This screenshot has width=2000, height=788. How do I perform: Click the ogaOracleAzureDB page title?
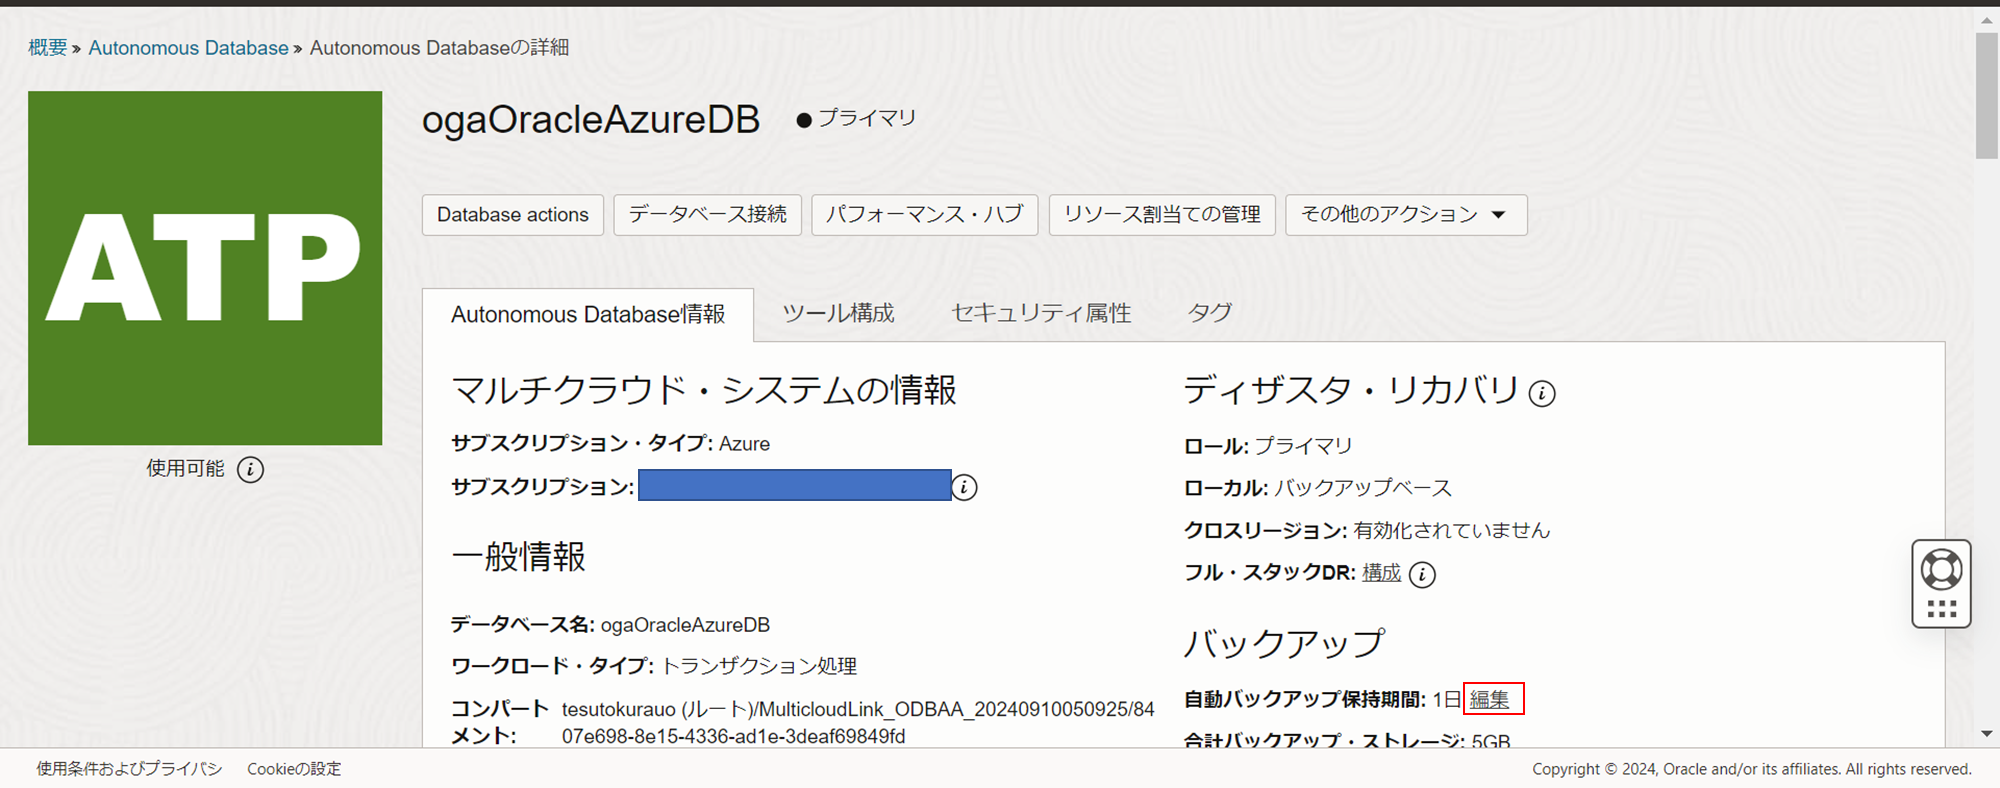pyautogui.click(x=591, y=120)
